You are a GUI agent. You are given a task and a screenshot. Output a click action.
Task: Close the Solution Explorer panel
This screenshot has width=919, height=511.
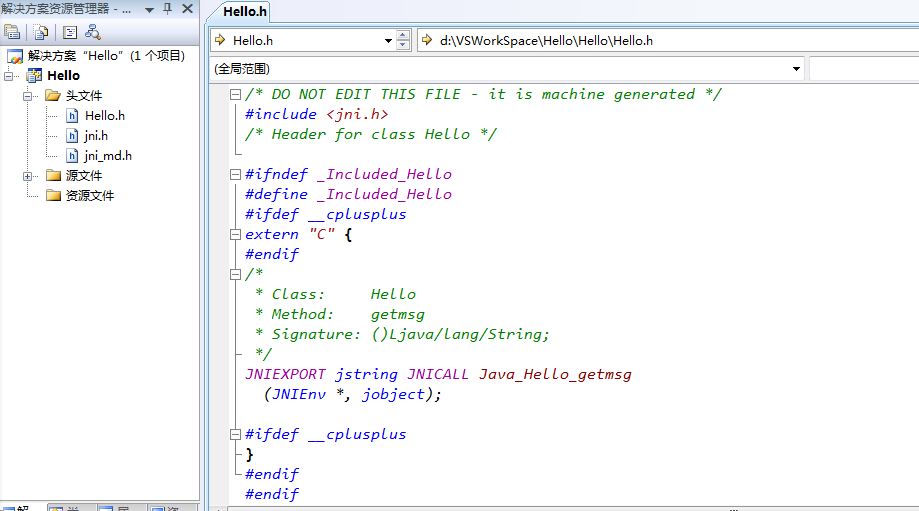tap(187, 9)
